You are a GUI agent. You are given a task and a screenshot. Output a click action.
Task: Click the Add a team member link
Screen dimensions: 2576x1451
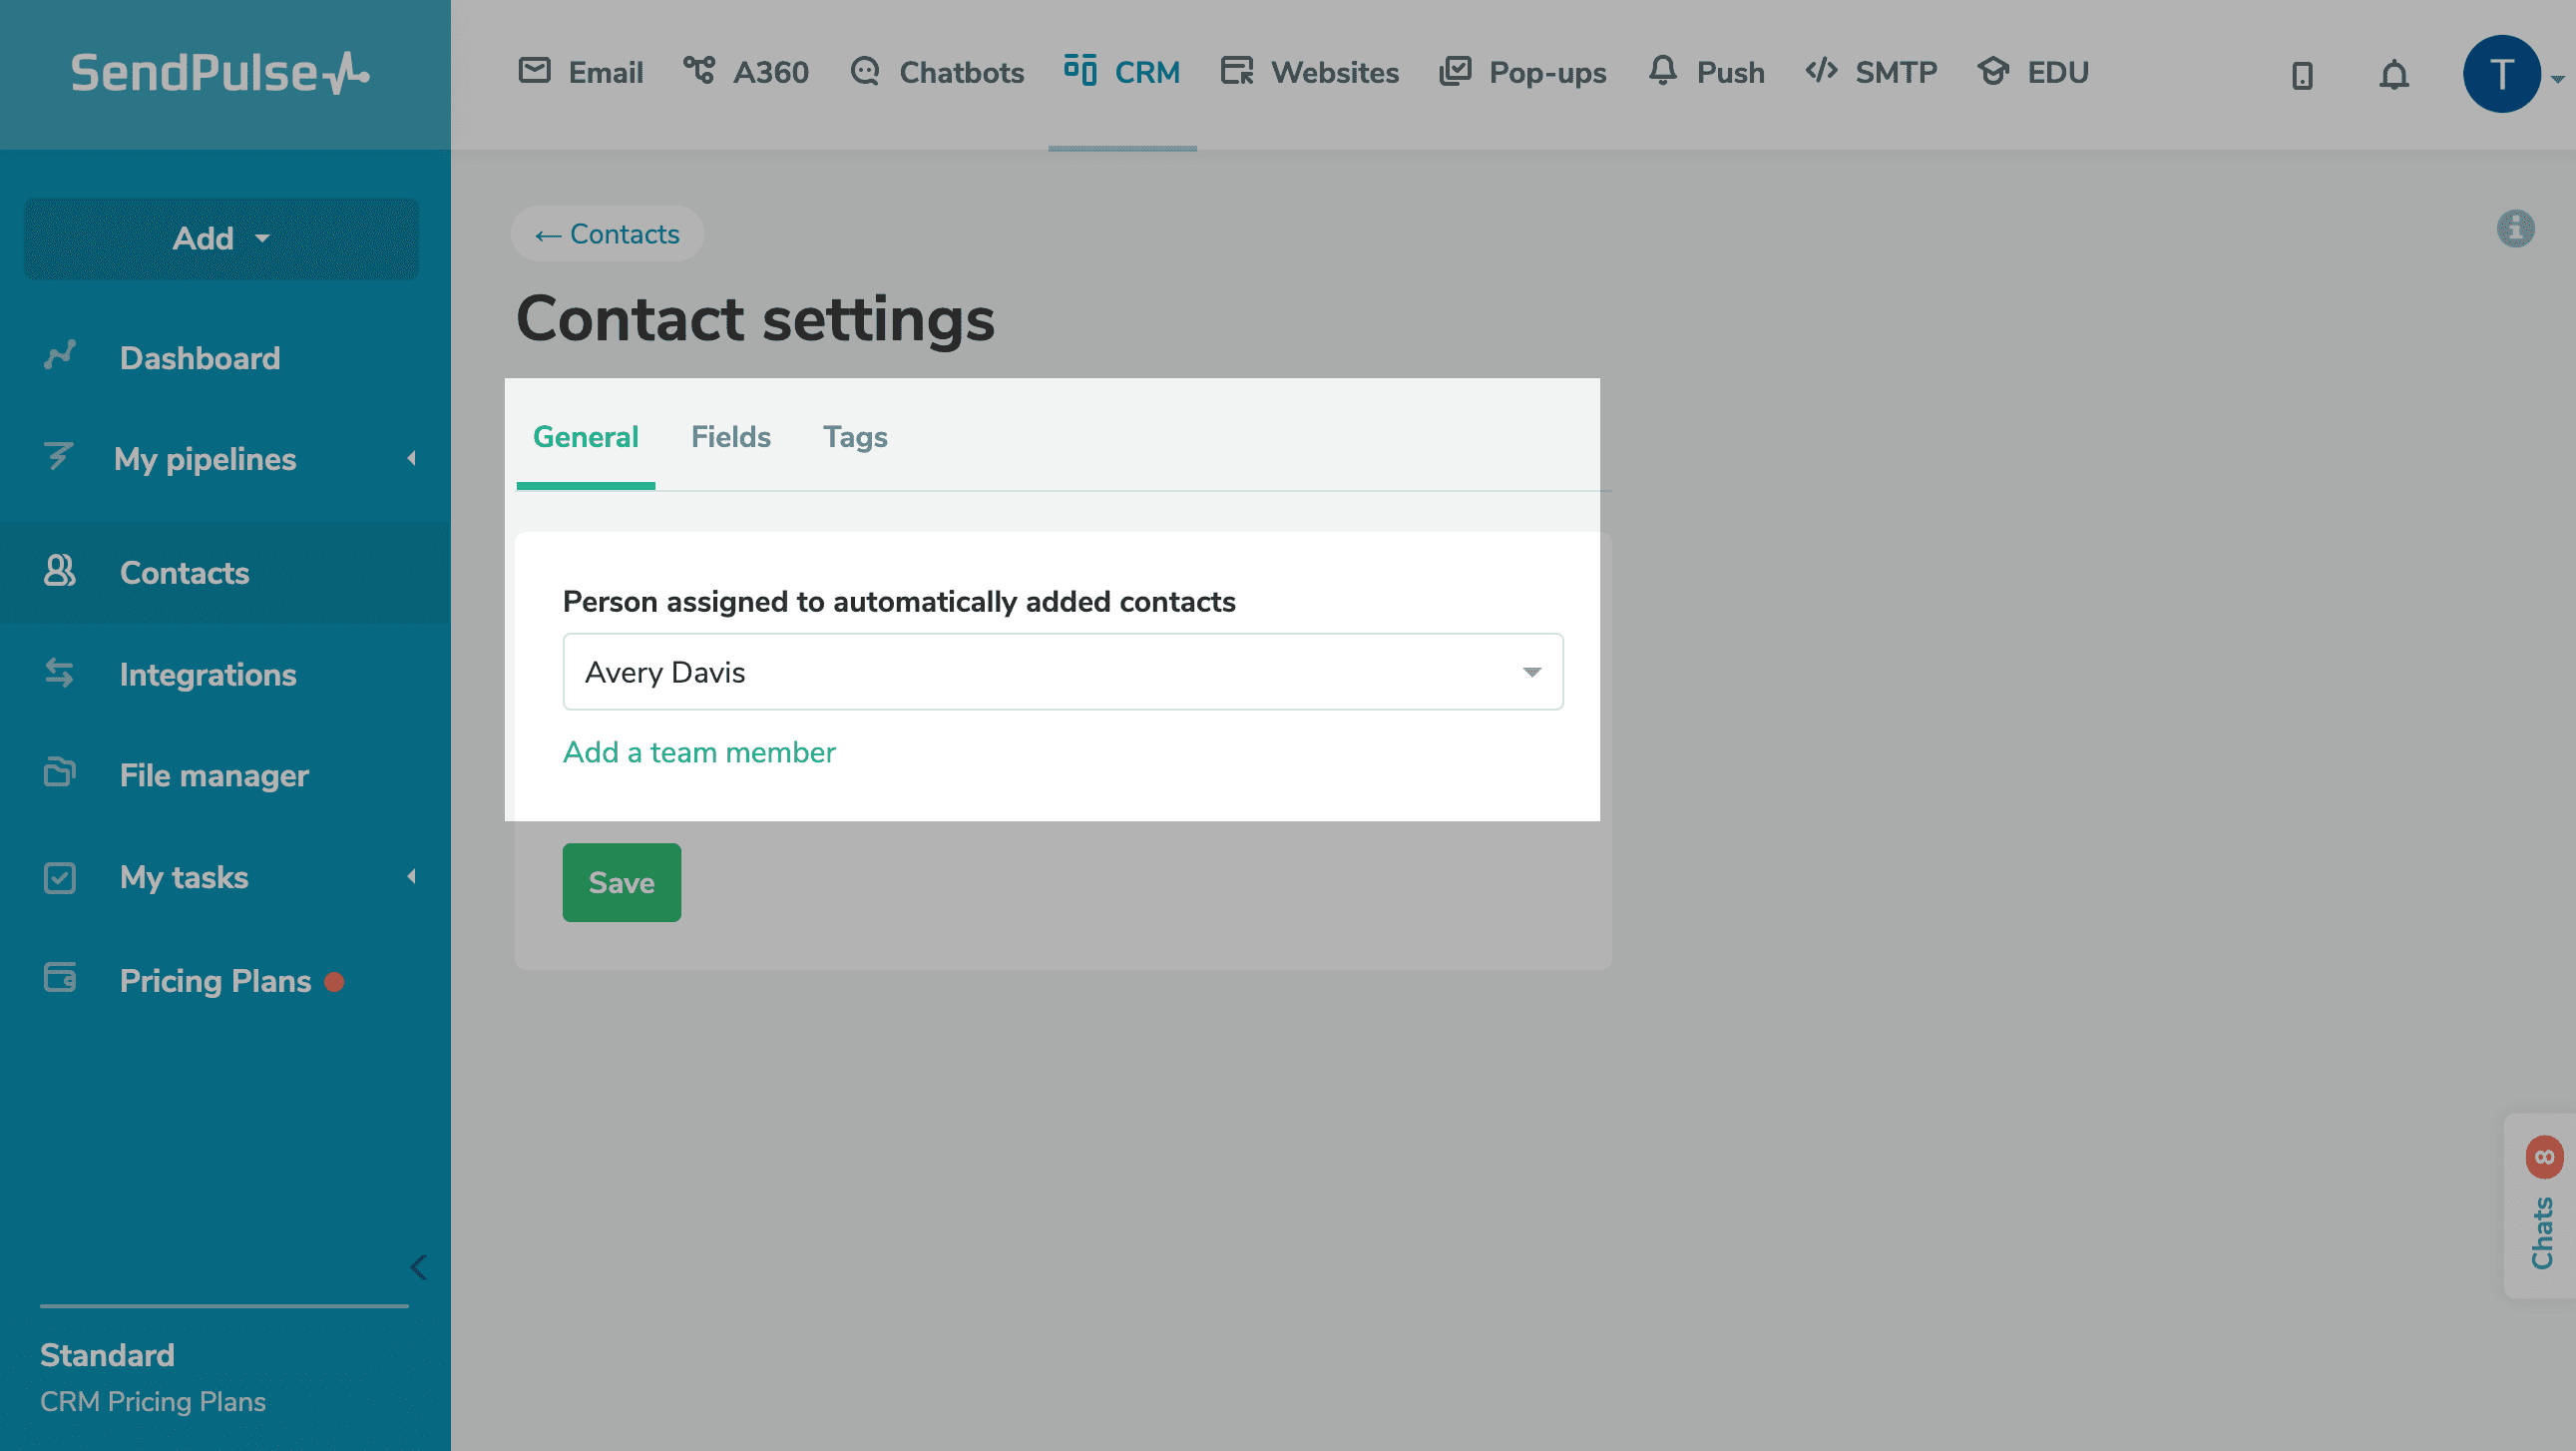click(699, 753)
